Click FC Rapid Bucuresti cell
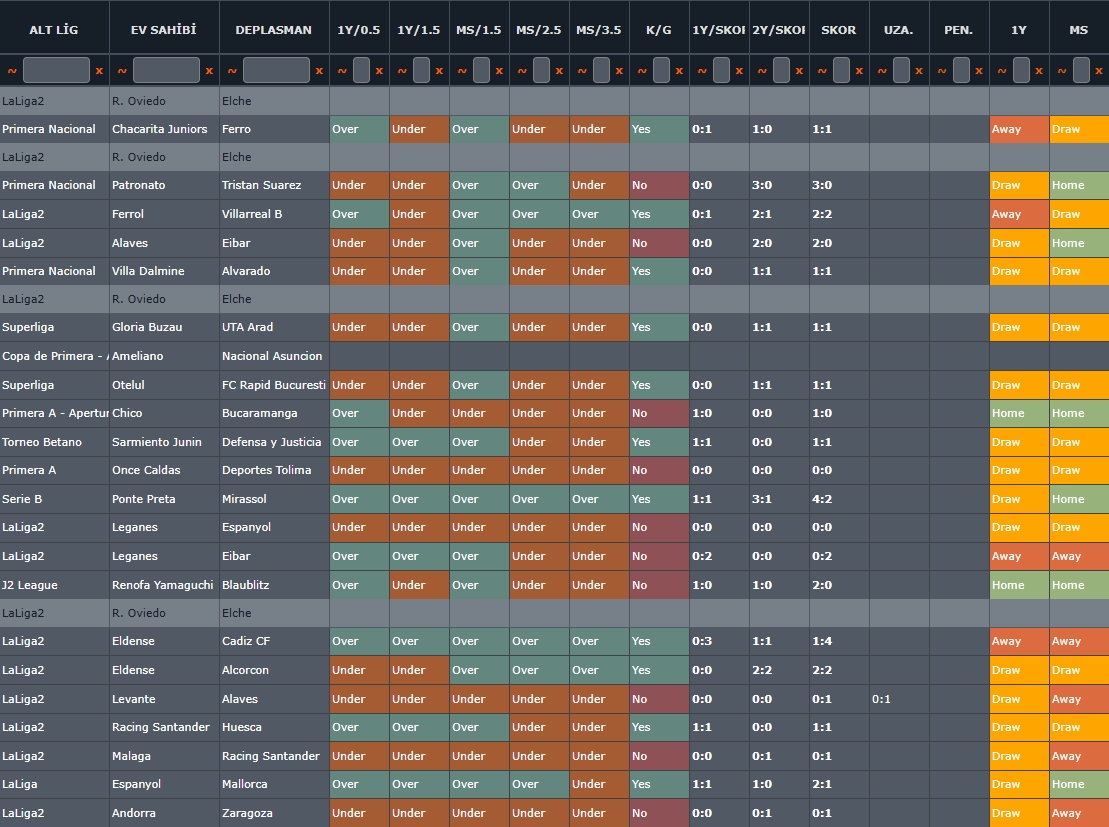Image resolution: width=1109 pixels, height=827 pixels. (274, 385)
